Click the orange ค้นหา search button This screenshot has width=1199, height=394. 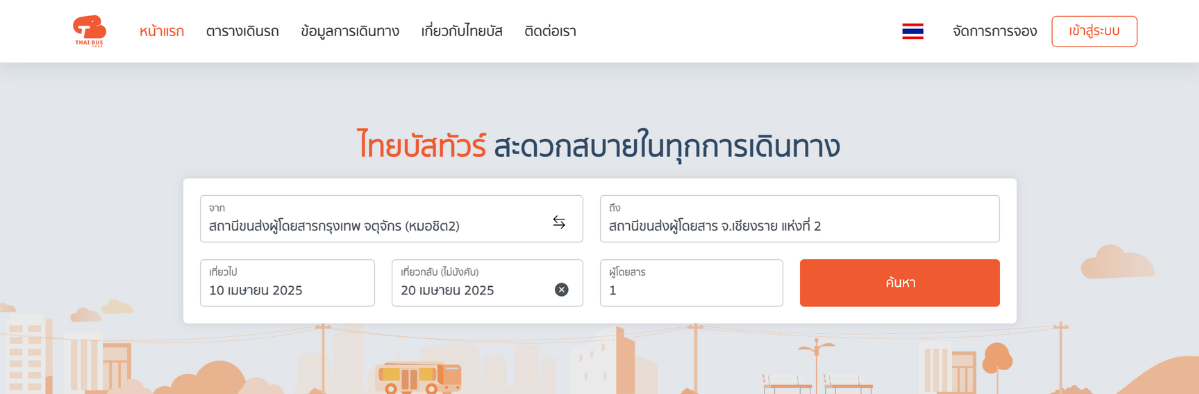click(900, 283)
